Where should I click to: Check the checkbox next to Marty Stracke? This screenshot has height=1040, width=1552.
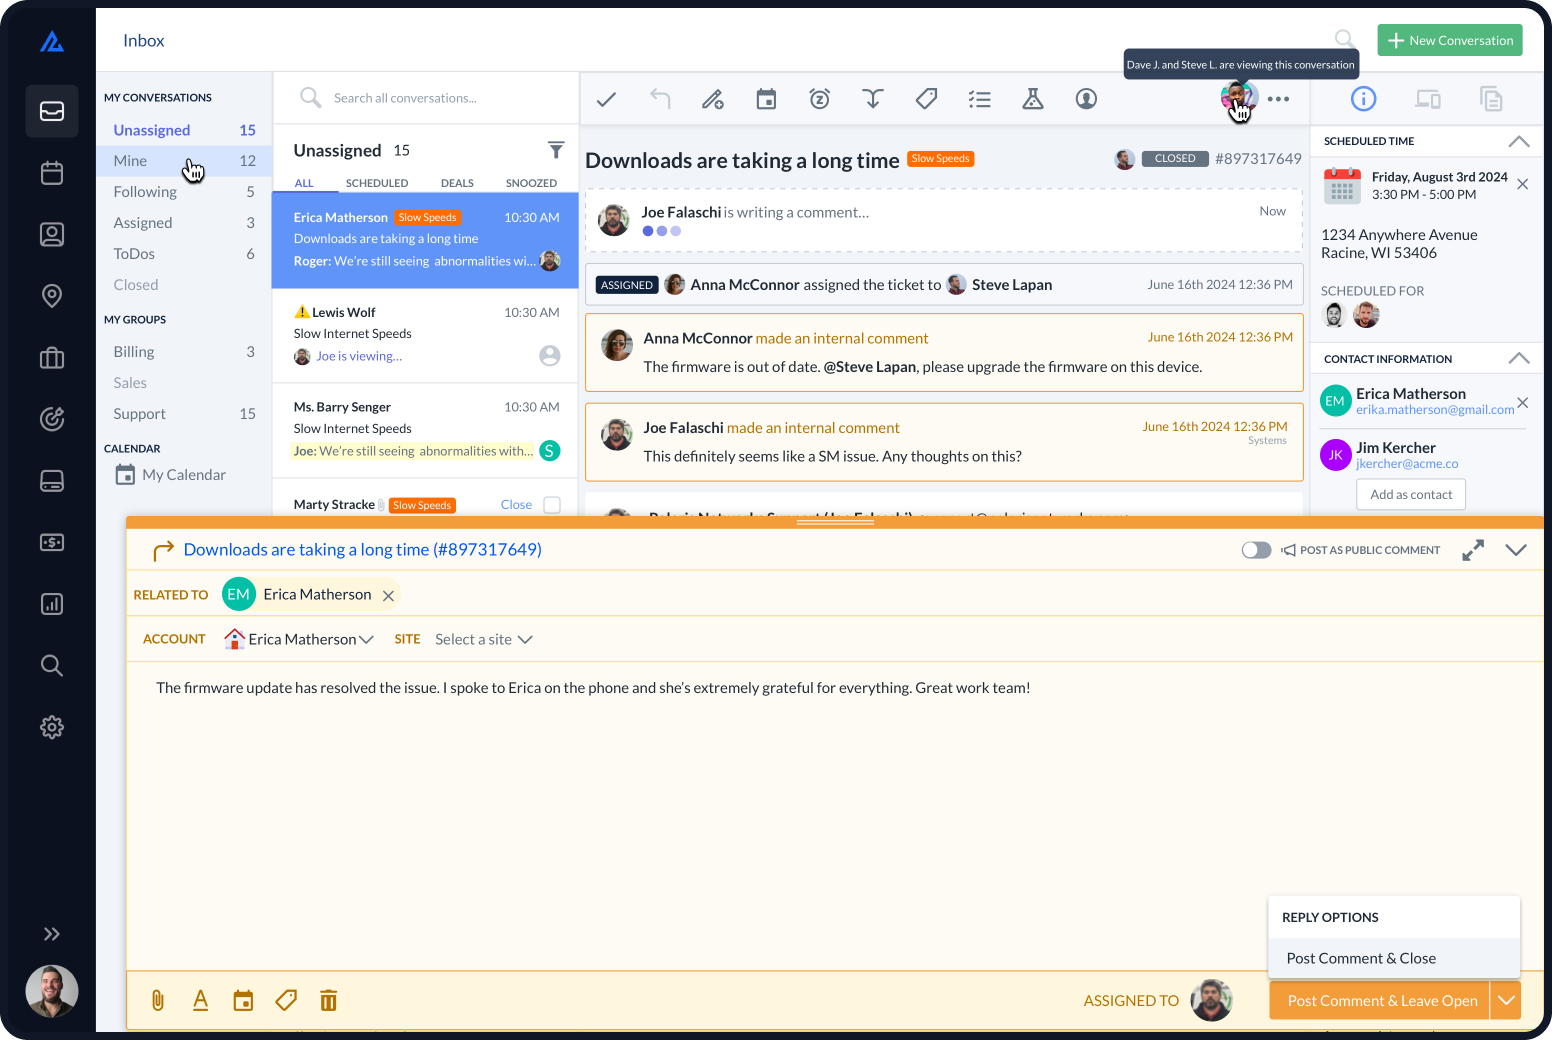[x=550, y=505]
